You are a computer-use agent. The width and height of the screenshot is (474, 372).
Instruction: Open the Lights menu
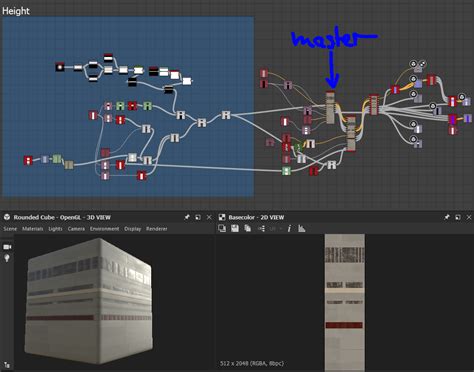point(55,229)
